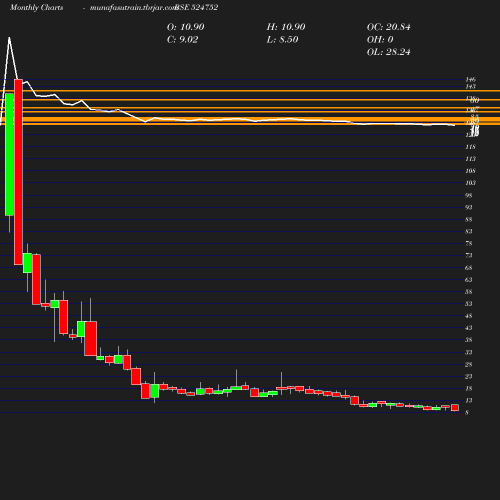Viewport: 500px width, 500px height.
Task: Click the 83 price axis label
Action: tap(469, 231)
